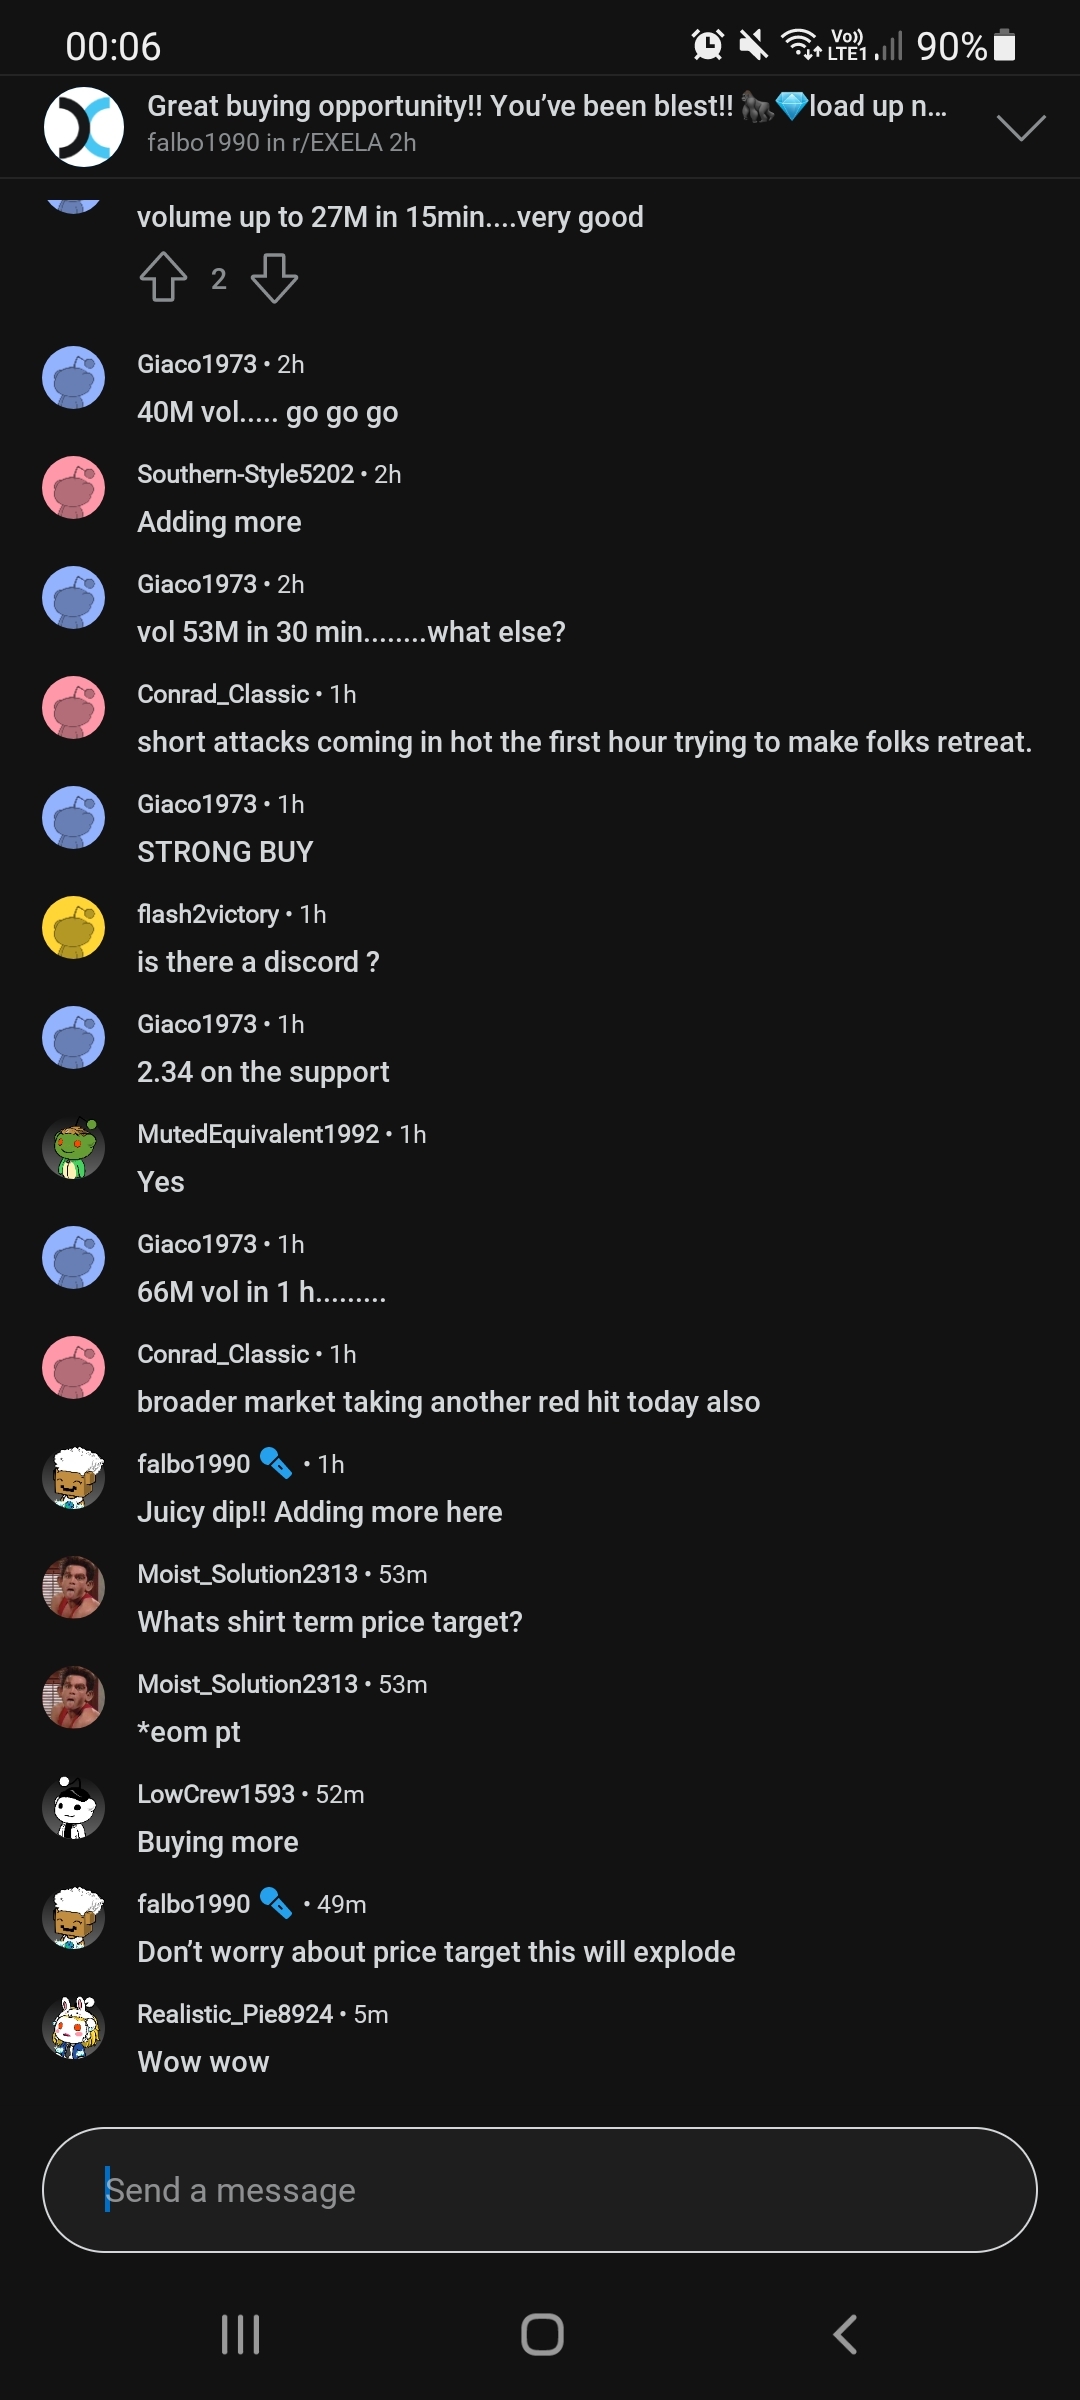This screenshot has height=2400, width=1080.
Task: Open the Android recent apps button
Action: point(240,2335)
